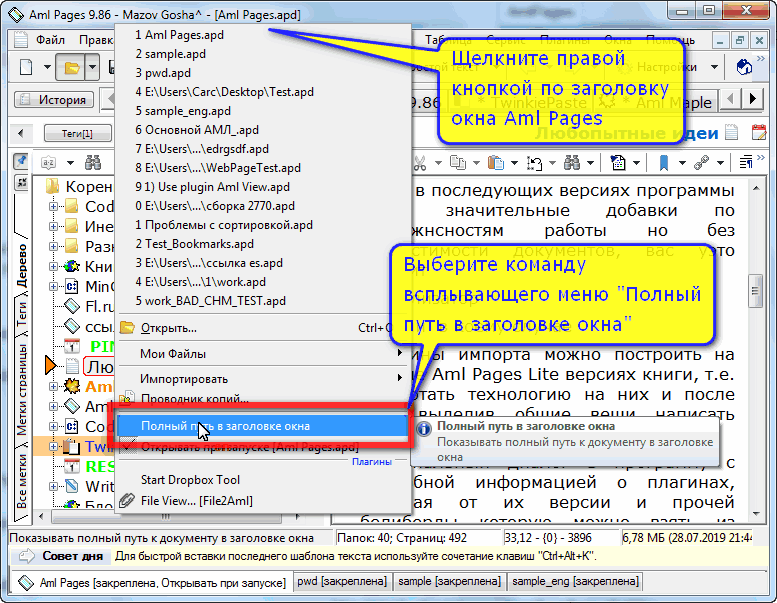
Task: Click the Теги[1] button
Action: (x=78, y=133)
